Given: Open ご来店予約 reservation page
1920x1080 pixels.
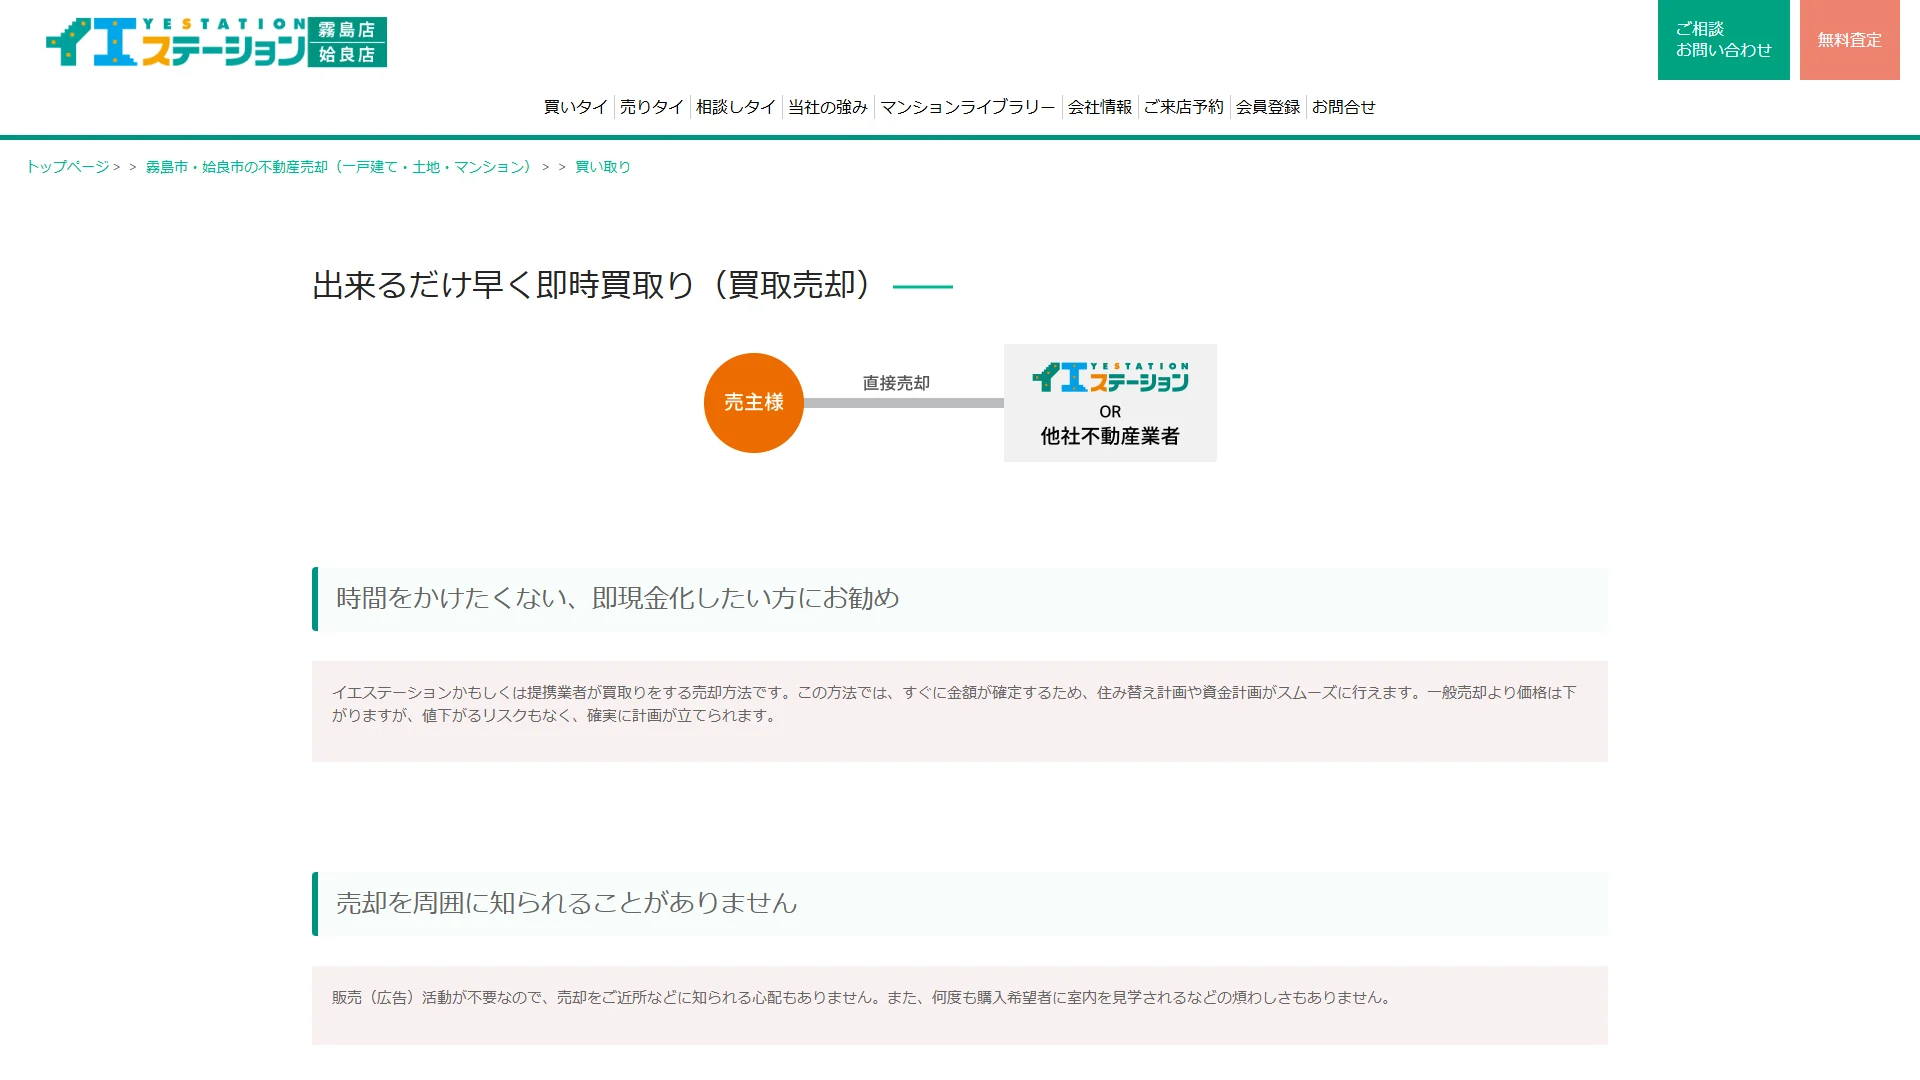Looking at the screenshot, I should click(1184, 107).
